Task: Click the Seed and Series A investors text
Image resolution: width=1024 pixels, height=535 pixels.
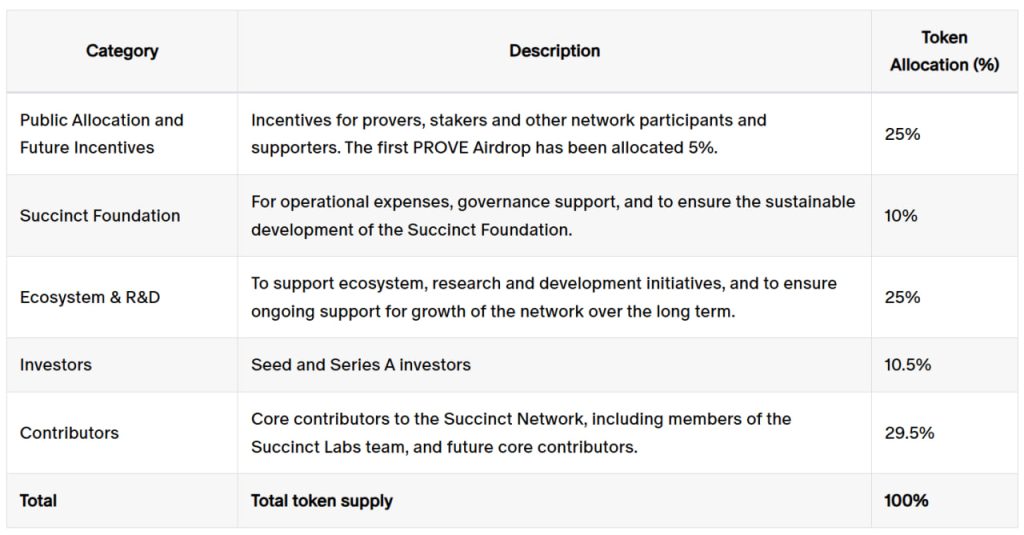Action: [360, 365]
